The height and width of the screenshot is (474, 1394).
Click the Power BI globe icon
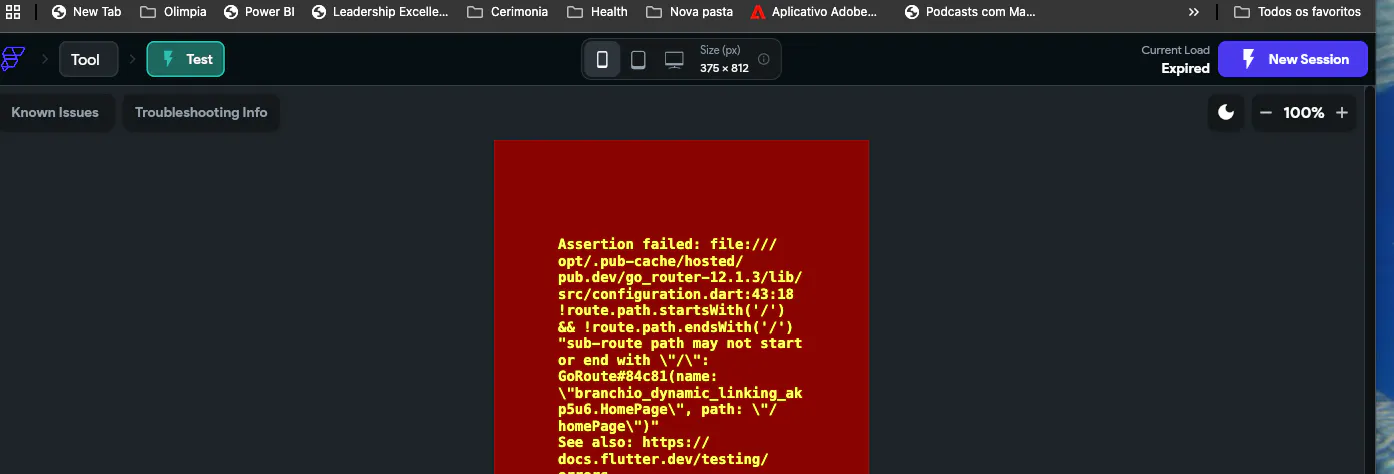click(x=231, y=12)
